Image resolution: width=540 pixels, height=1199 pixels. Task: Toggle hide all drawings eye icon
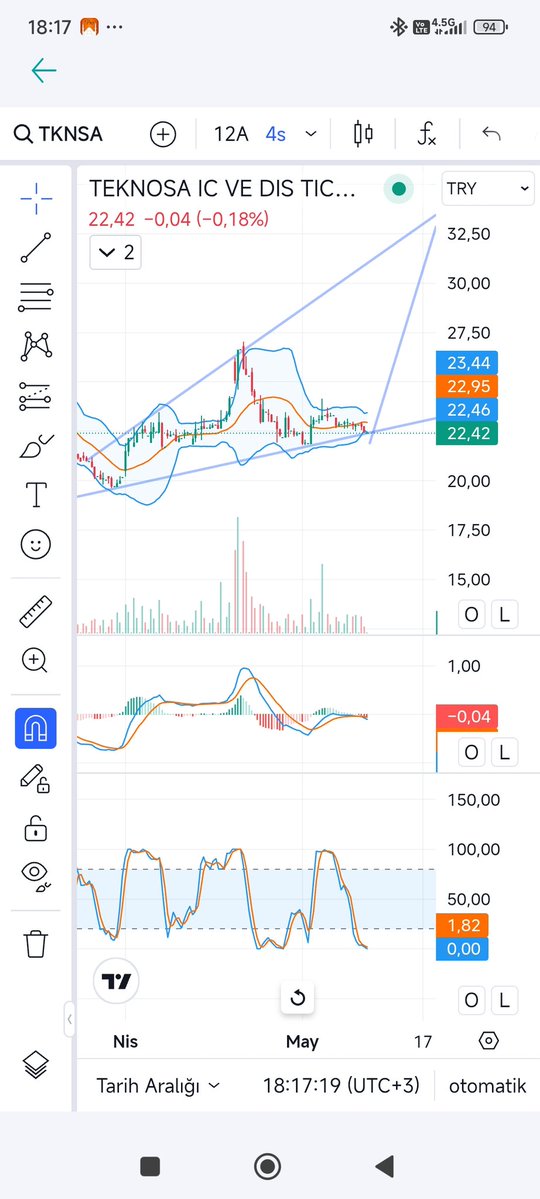tap(36, 876)
